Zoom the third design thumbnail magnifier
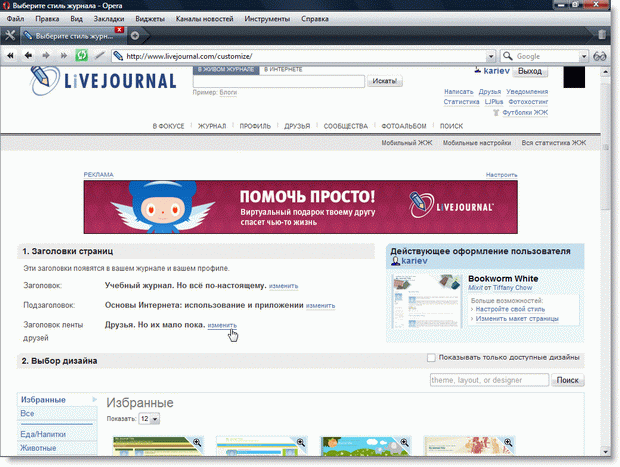Viewport: 620px width, 467px height. (x=404, y=442)
